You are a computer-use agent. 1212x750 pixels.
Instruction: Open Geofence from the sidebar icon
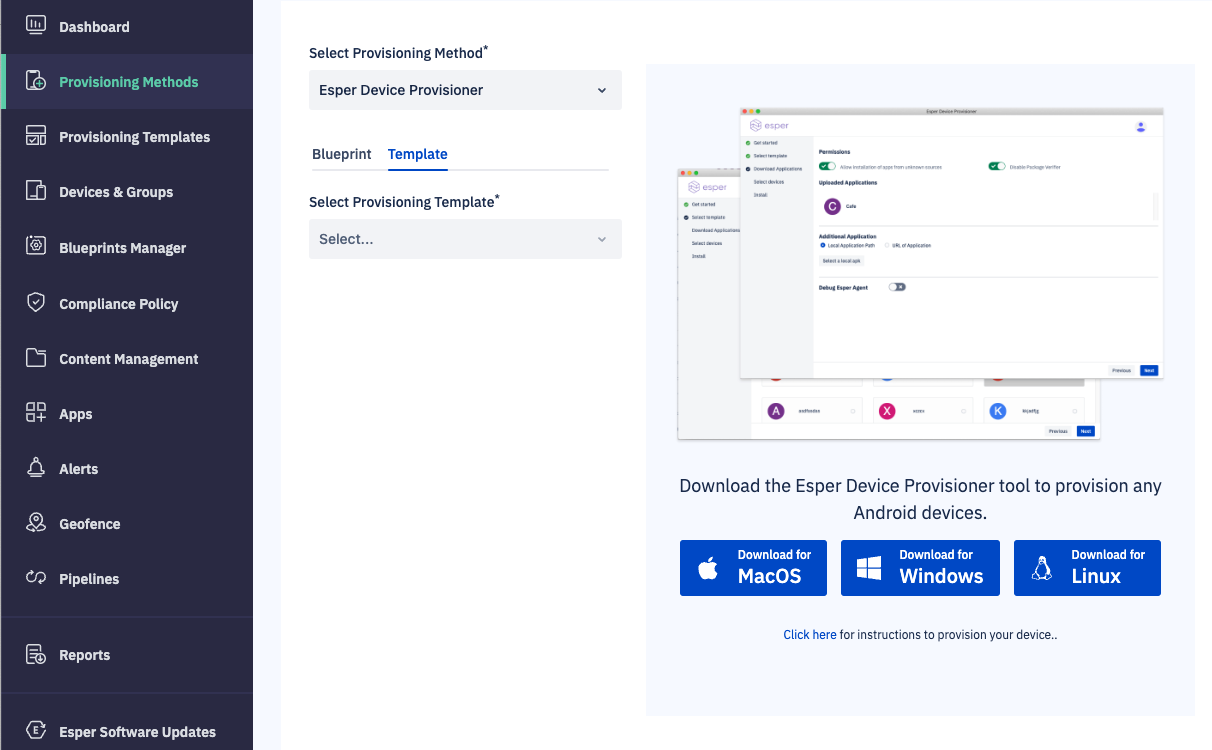pyautogui.click(x=36, y=523)
